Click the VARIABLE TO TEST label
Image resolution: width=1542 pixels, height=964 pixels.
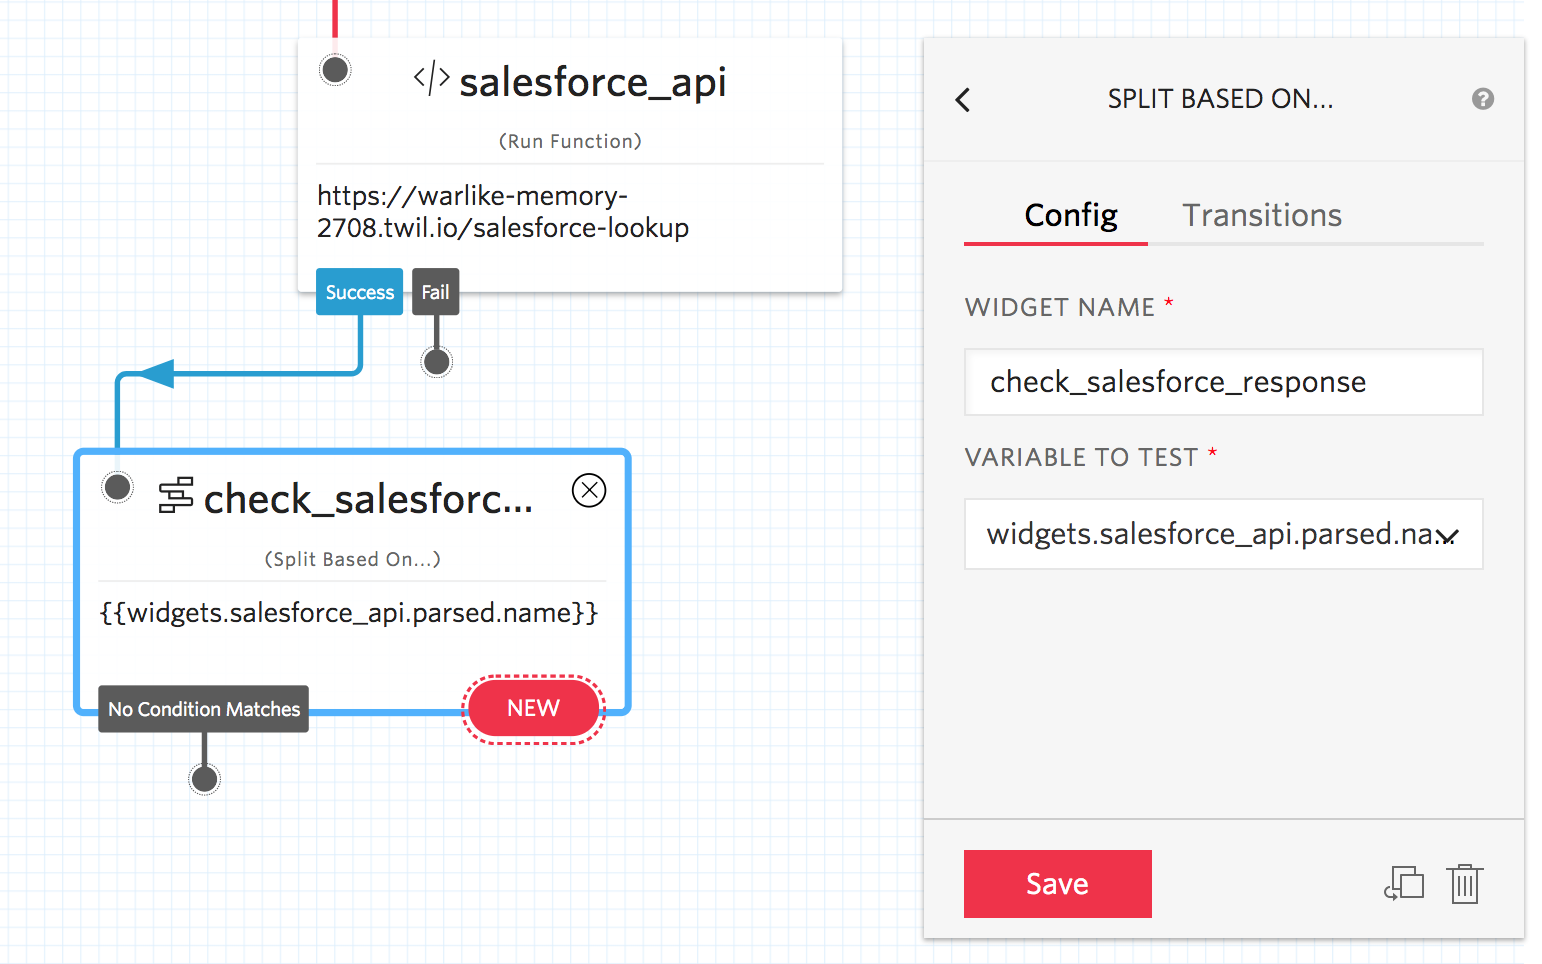(x=1081, y=457)
